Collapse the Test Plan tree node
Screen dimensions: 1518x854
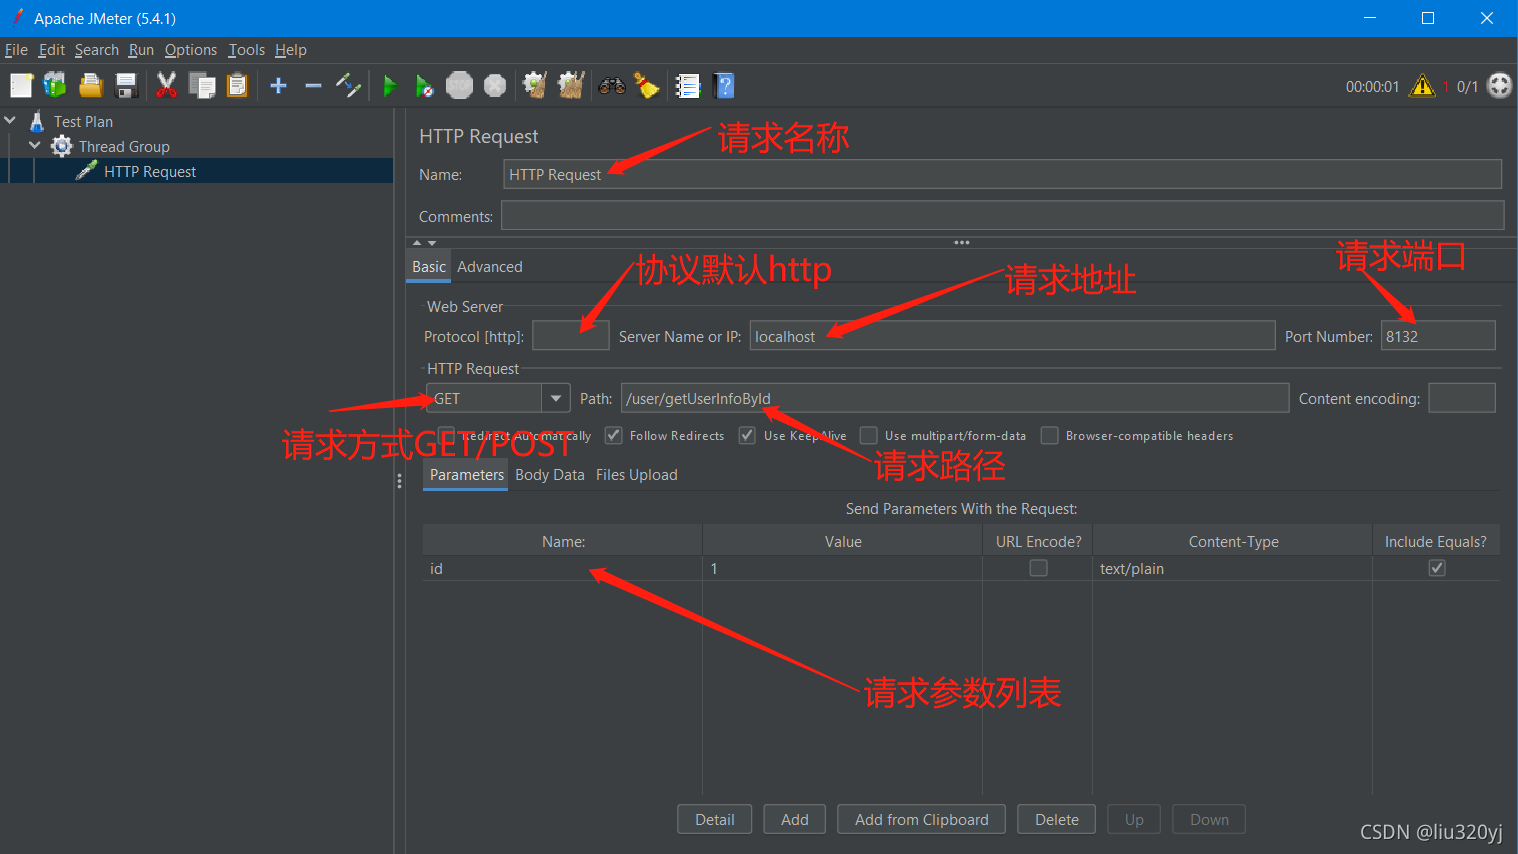pos(11,120)
